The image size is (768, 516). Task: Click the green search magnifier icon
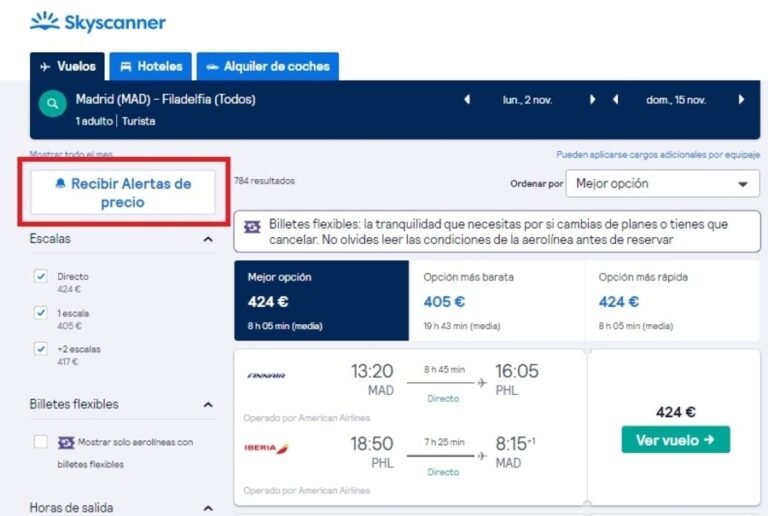tap(51, 103)
